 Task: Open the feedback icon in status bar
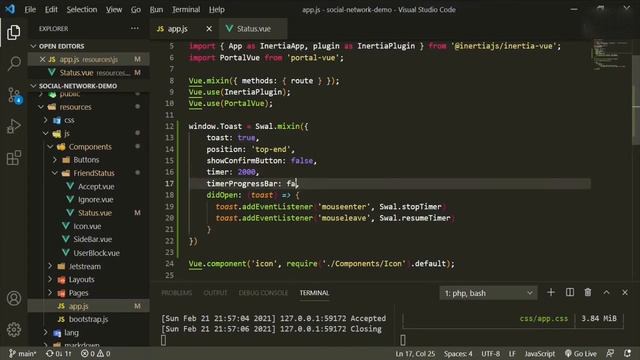[x=610, y=353]
